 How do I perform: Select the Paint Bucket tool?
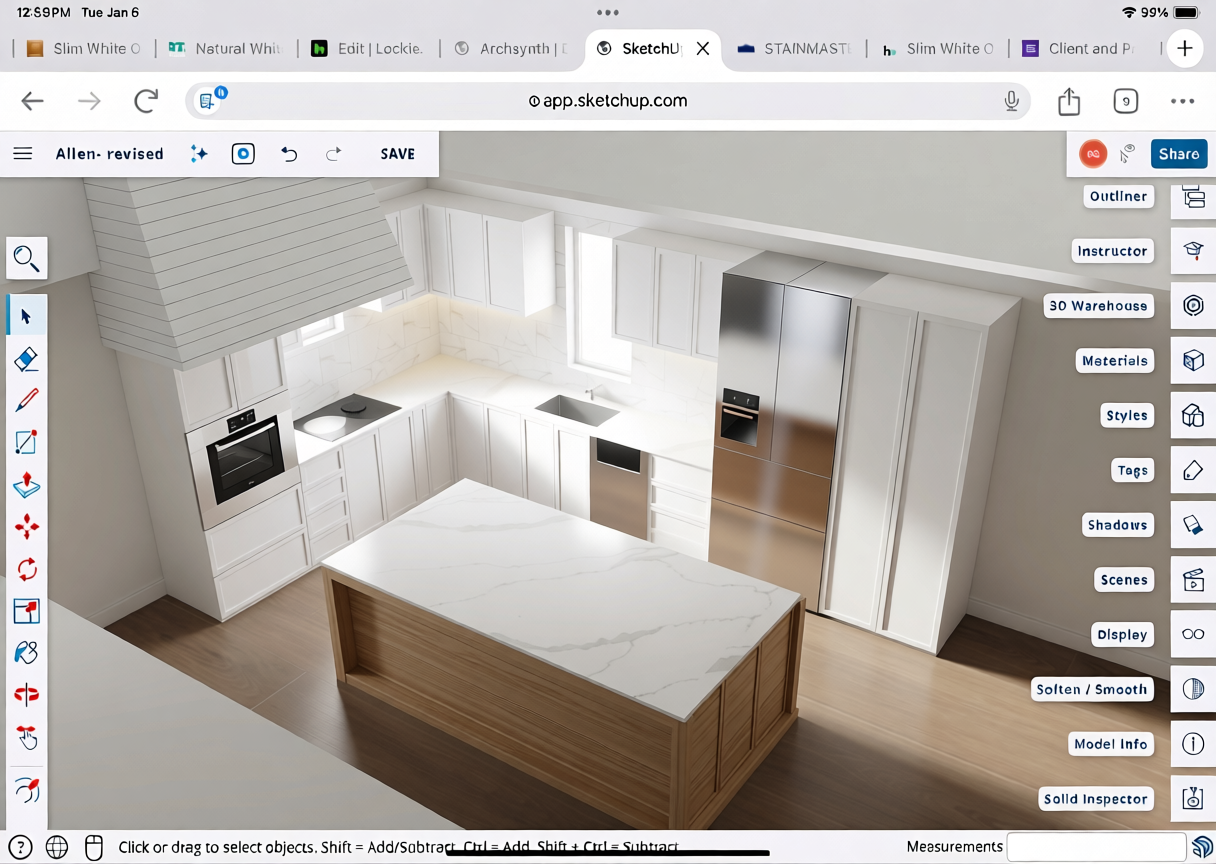(x=27, y=653)
